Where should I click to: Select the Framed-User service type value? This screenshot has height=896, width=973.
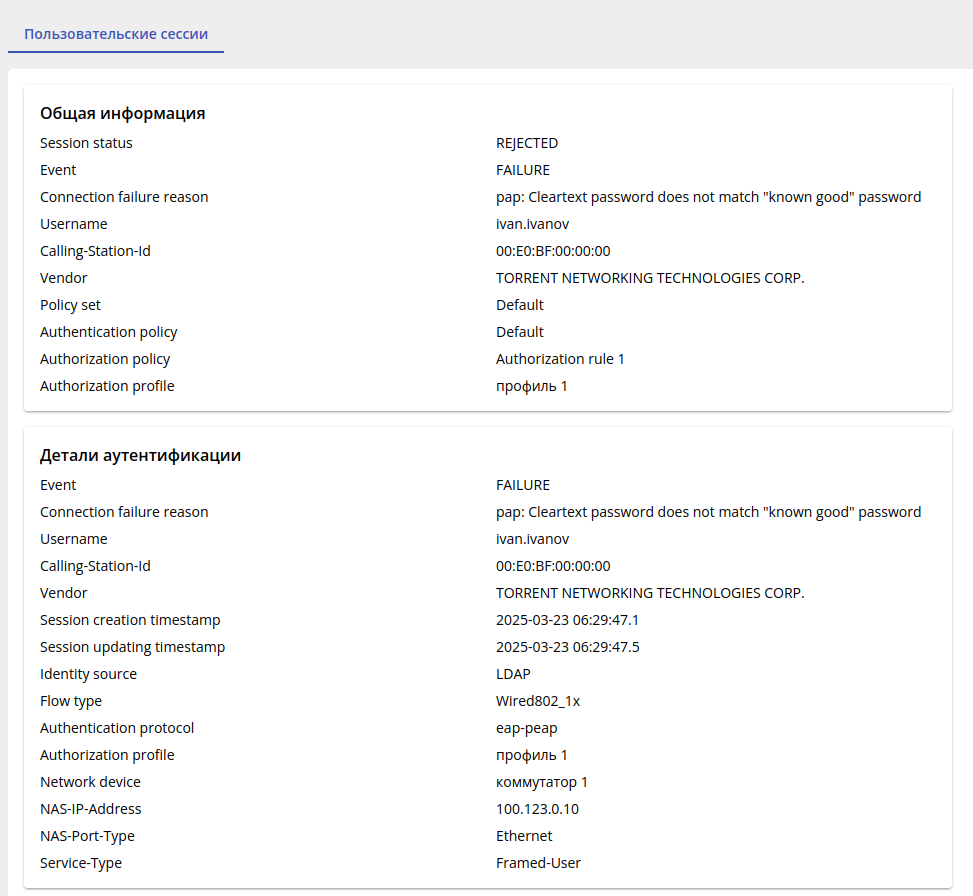tap(538, 863)
